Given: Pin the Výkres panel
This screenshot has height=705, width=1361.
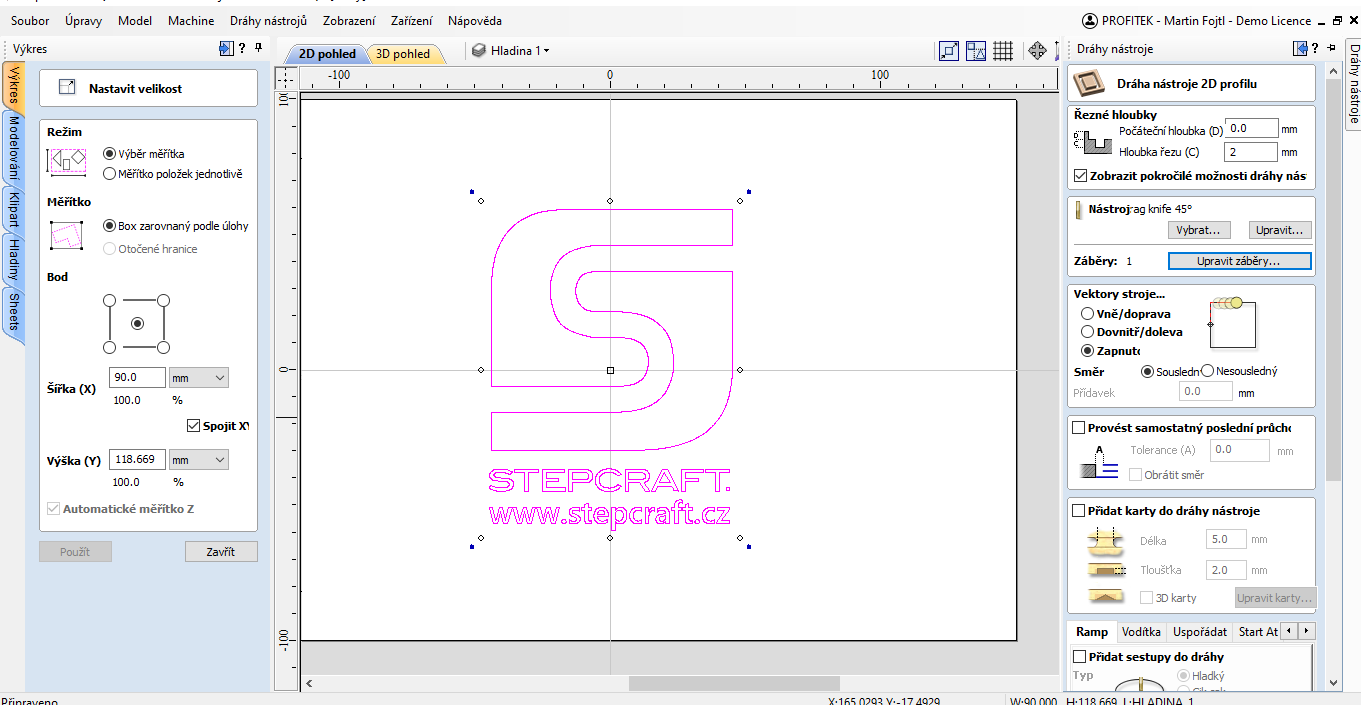Looking at the screenshot, I should tap(259, 48).
